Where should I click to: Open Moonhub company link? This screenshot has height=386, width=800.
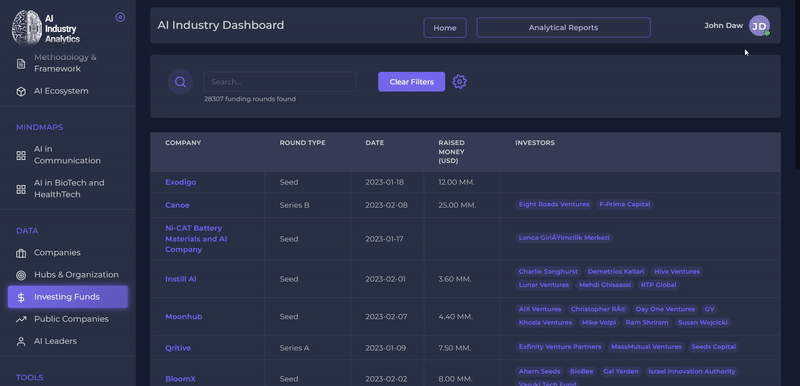click(x=184, y=317)
